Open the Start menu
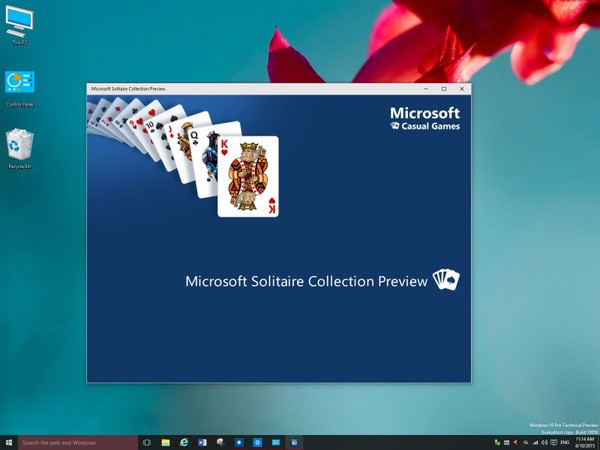600x450 pixels. (8, 443)
